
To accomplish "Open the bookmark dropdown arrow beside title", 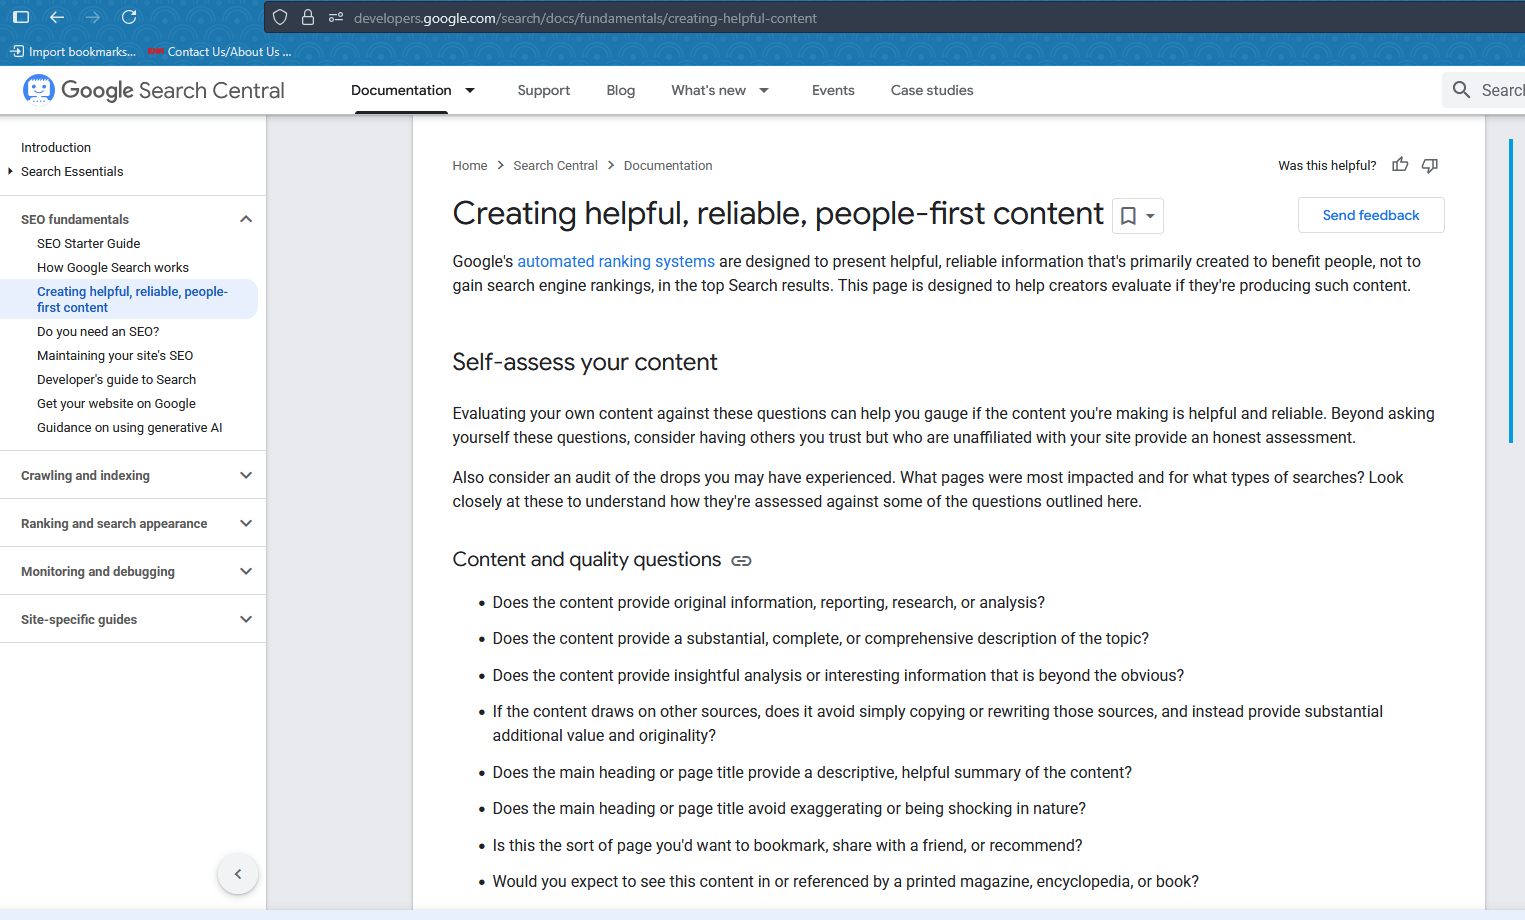I will tap(1150, 216).
